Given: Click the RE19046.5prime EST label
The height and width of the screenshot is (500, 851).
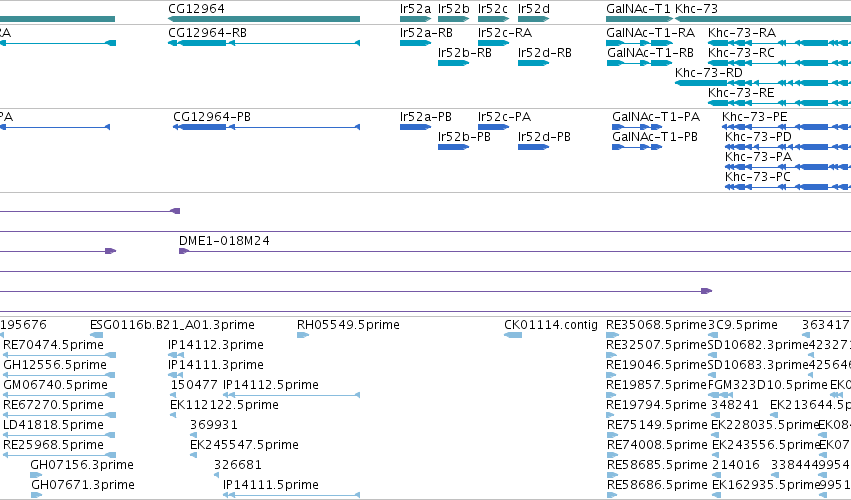Looking at the screenshot, I should [x=657, y=365].
